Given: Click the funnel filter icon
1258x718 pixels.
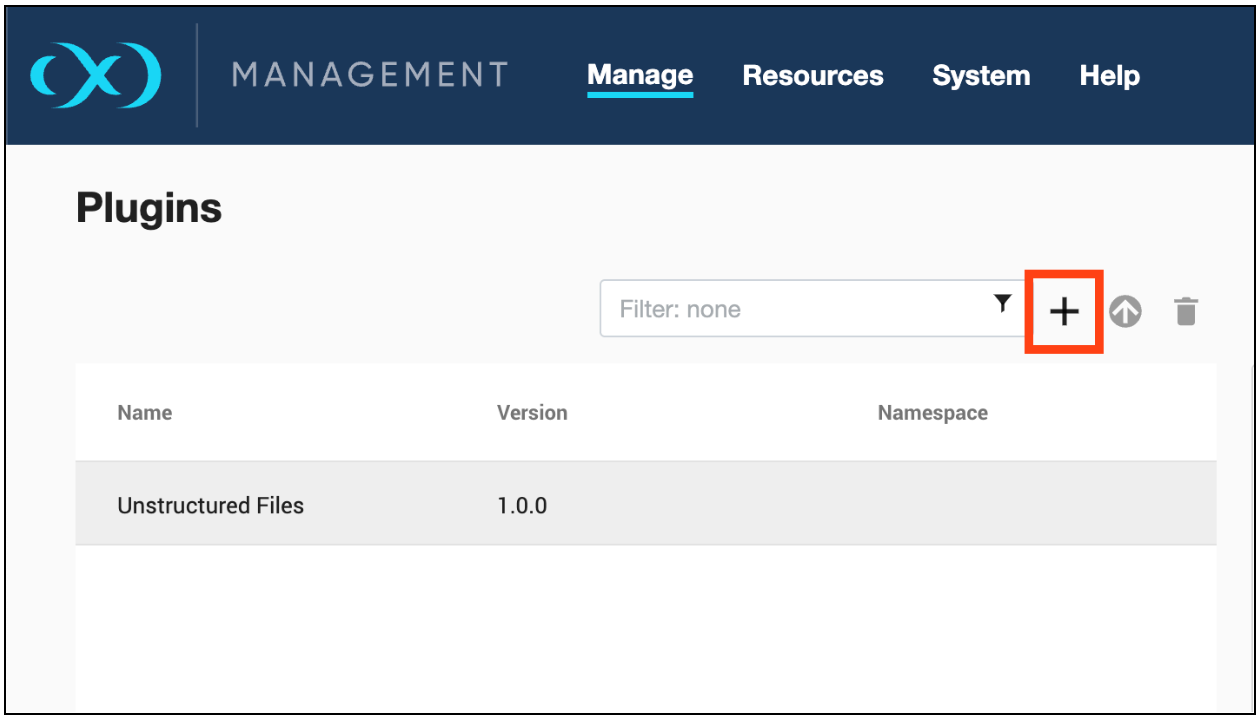Looking at the screenshot, I should pyautogui.click(x=1003, y=304).
